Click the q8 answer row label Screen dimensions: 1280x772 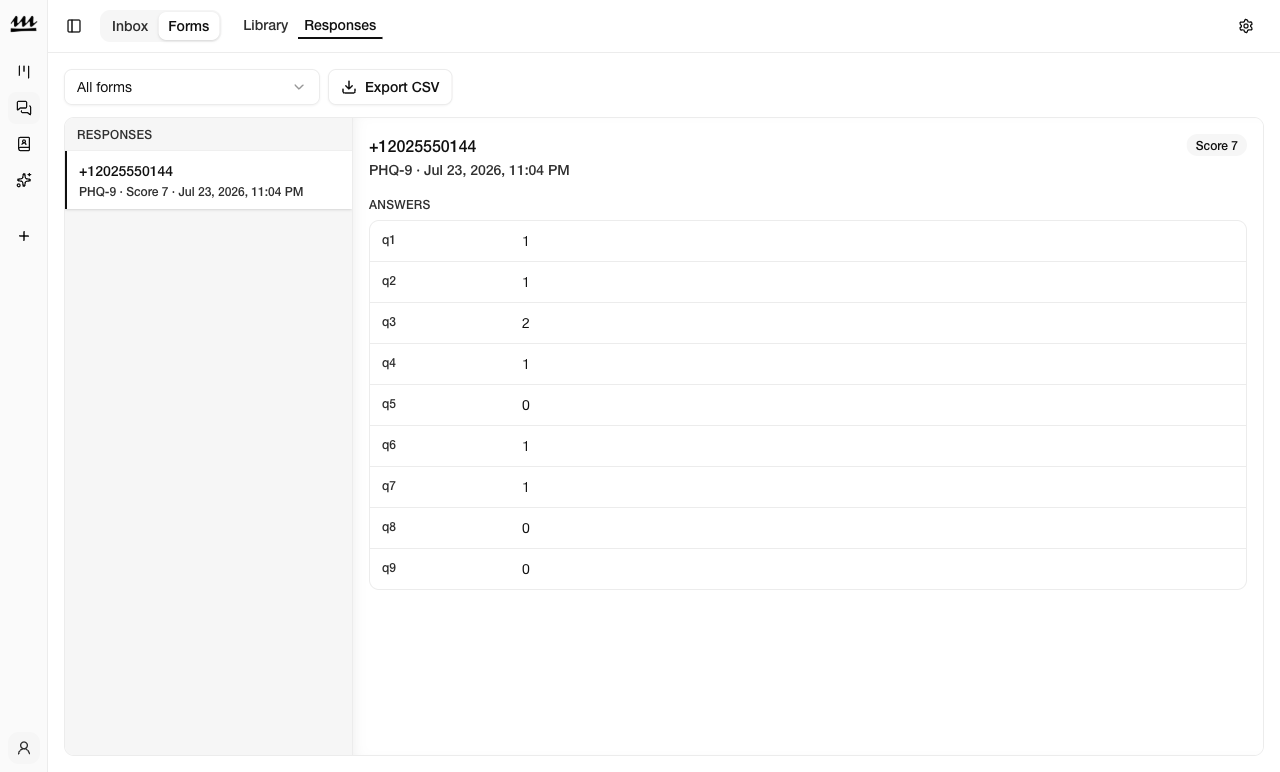389,527
